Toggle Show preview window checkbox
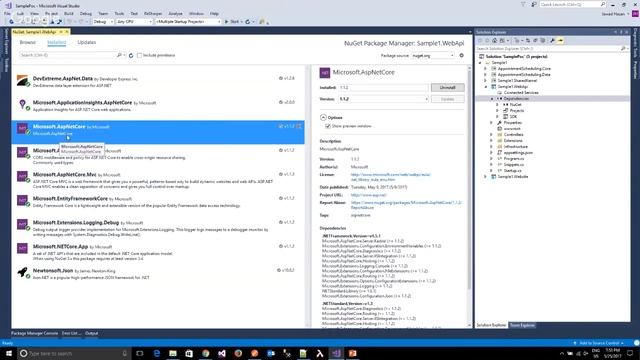 (x=328, y=126)
